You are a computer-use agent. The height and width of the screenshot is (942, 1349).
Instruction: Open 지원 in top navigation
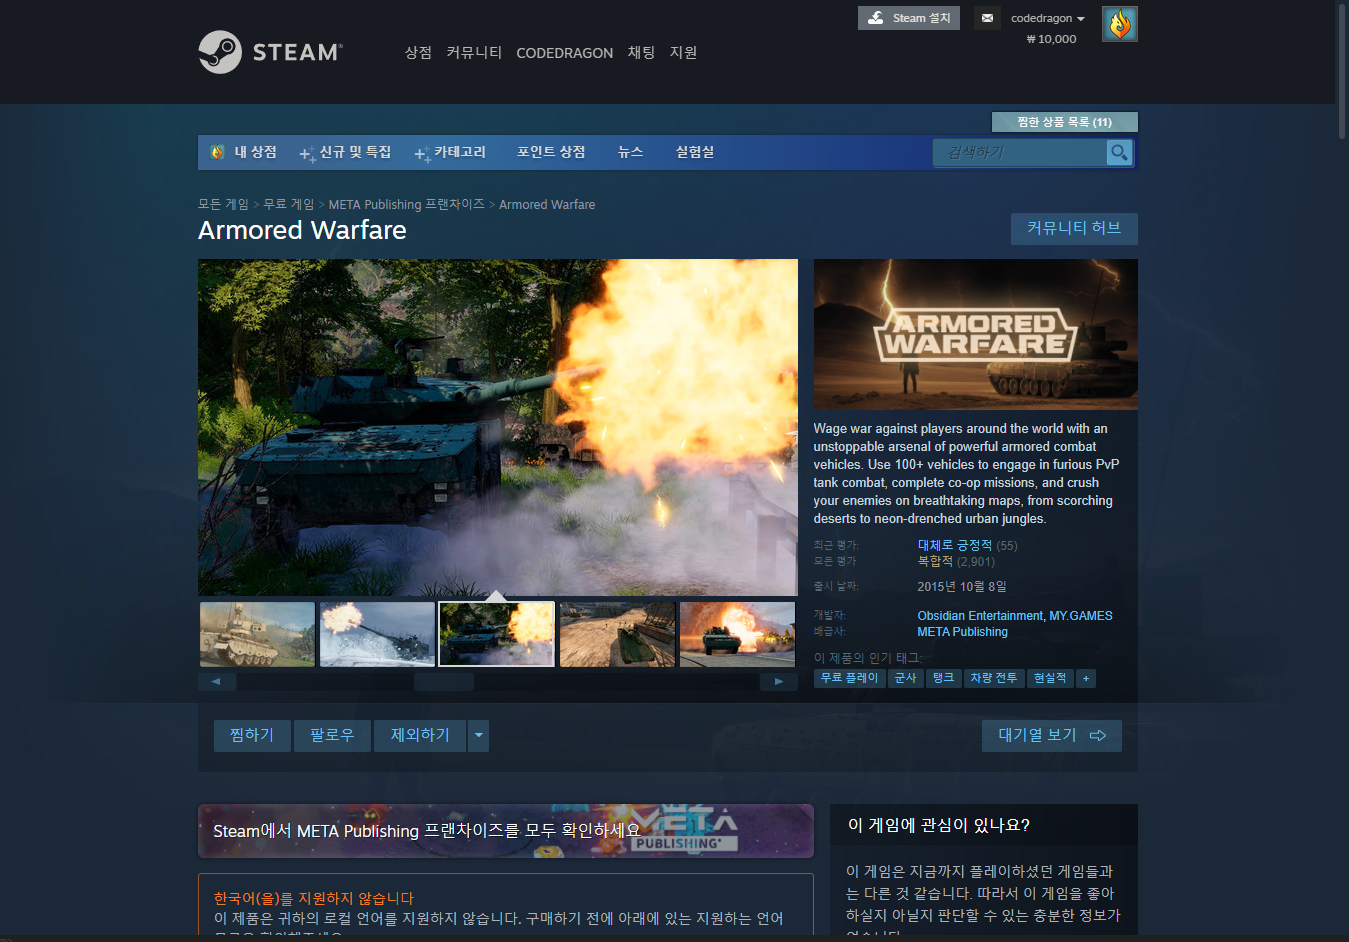(683, 52)
